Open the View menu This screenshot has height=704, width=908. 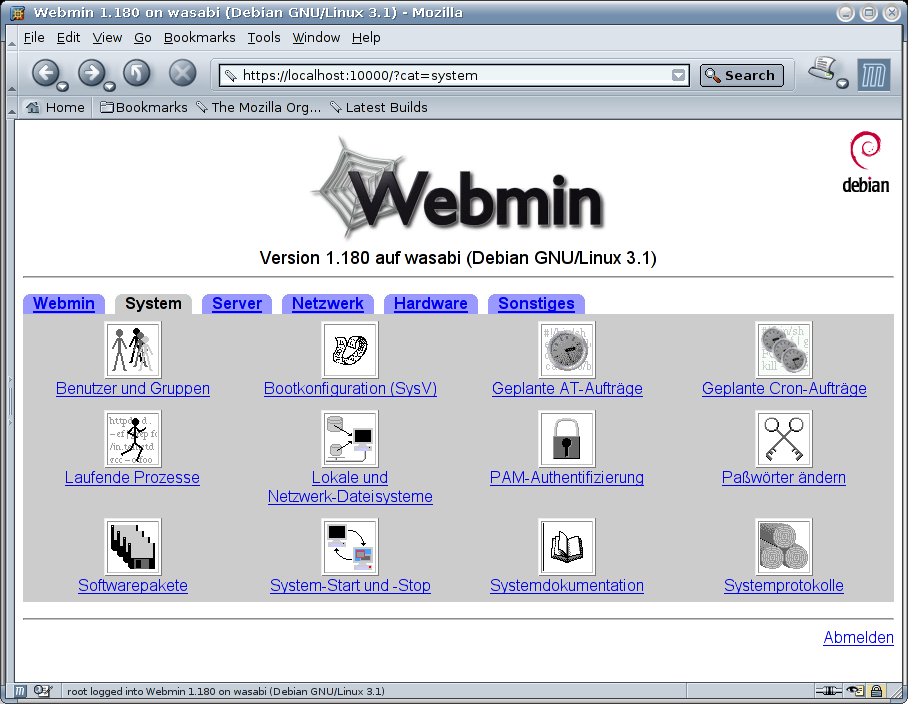coord(107,38)
